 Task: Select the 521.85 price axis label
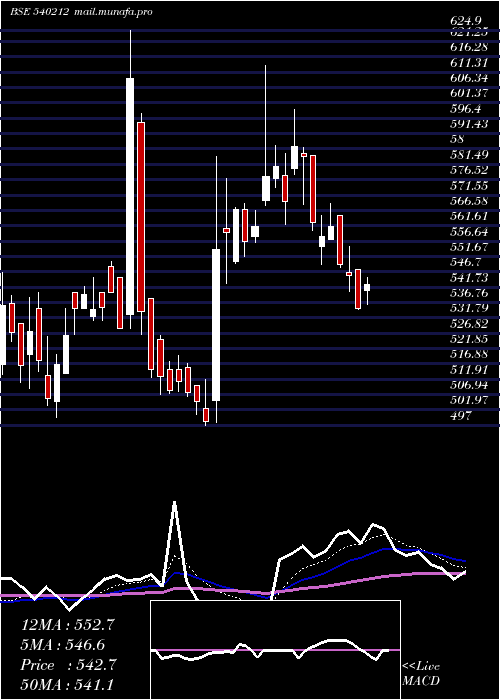coord(470,338)
